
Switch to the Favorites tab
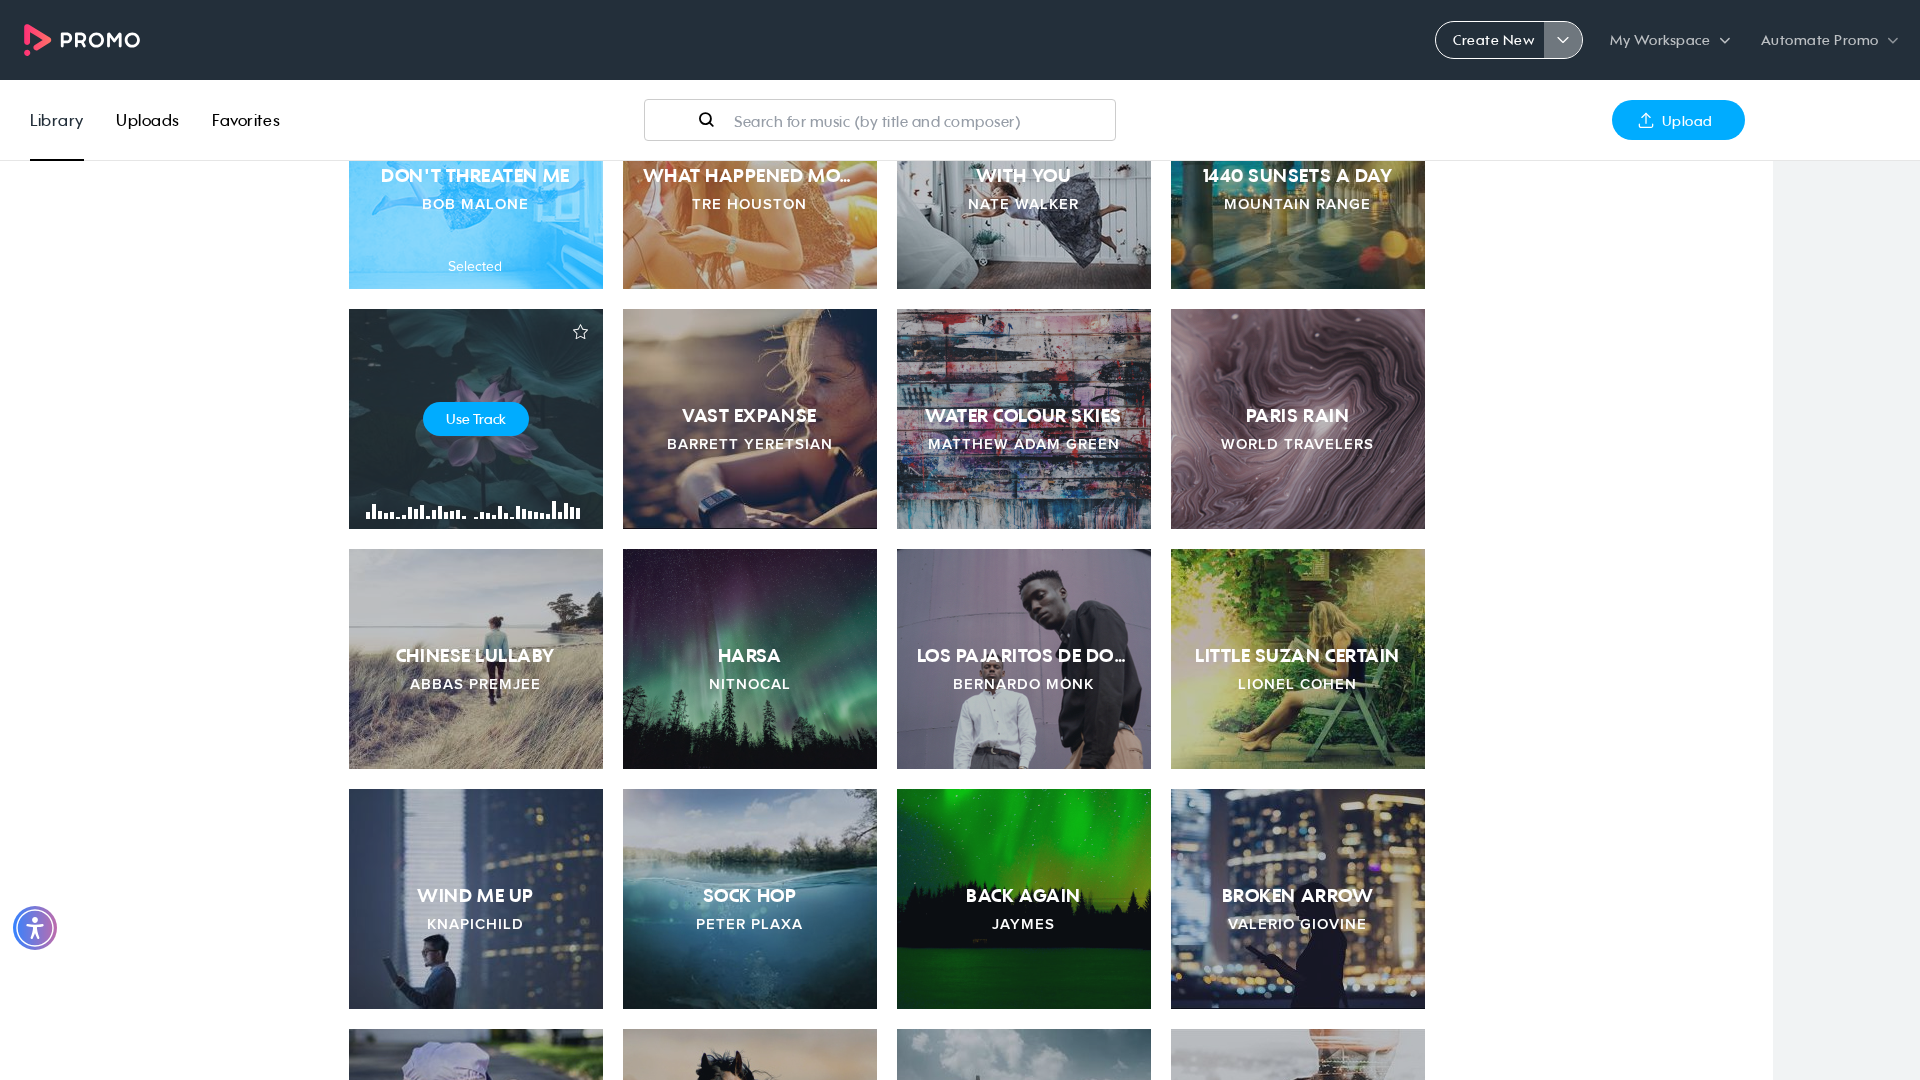pos(246,120)
